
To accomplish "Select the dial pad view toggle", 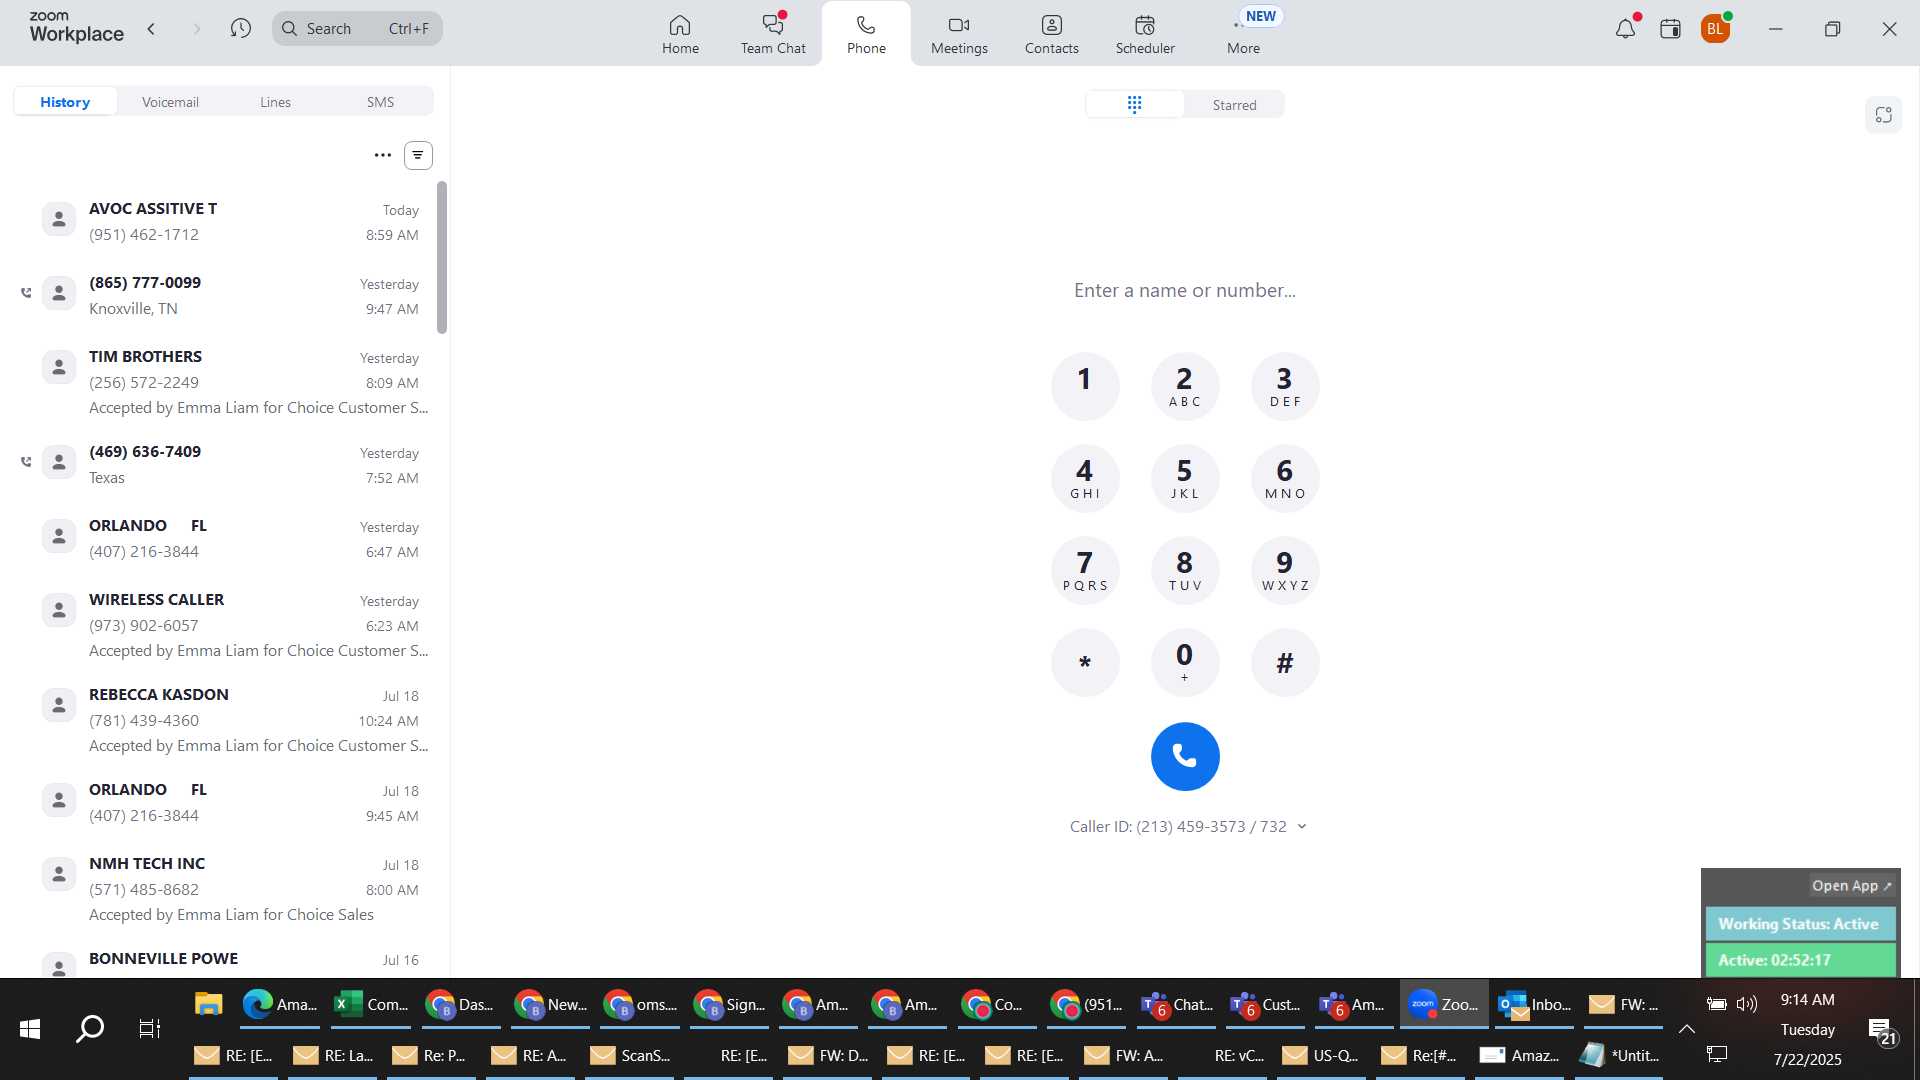I will (x=1134, y=104).
